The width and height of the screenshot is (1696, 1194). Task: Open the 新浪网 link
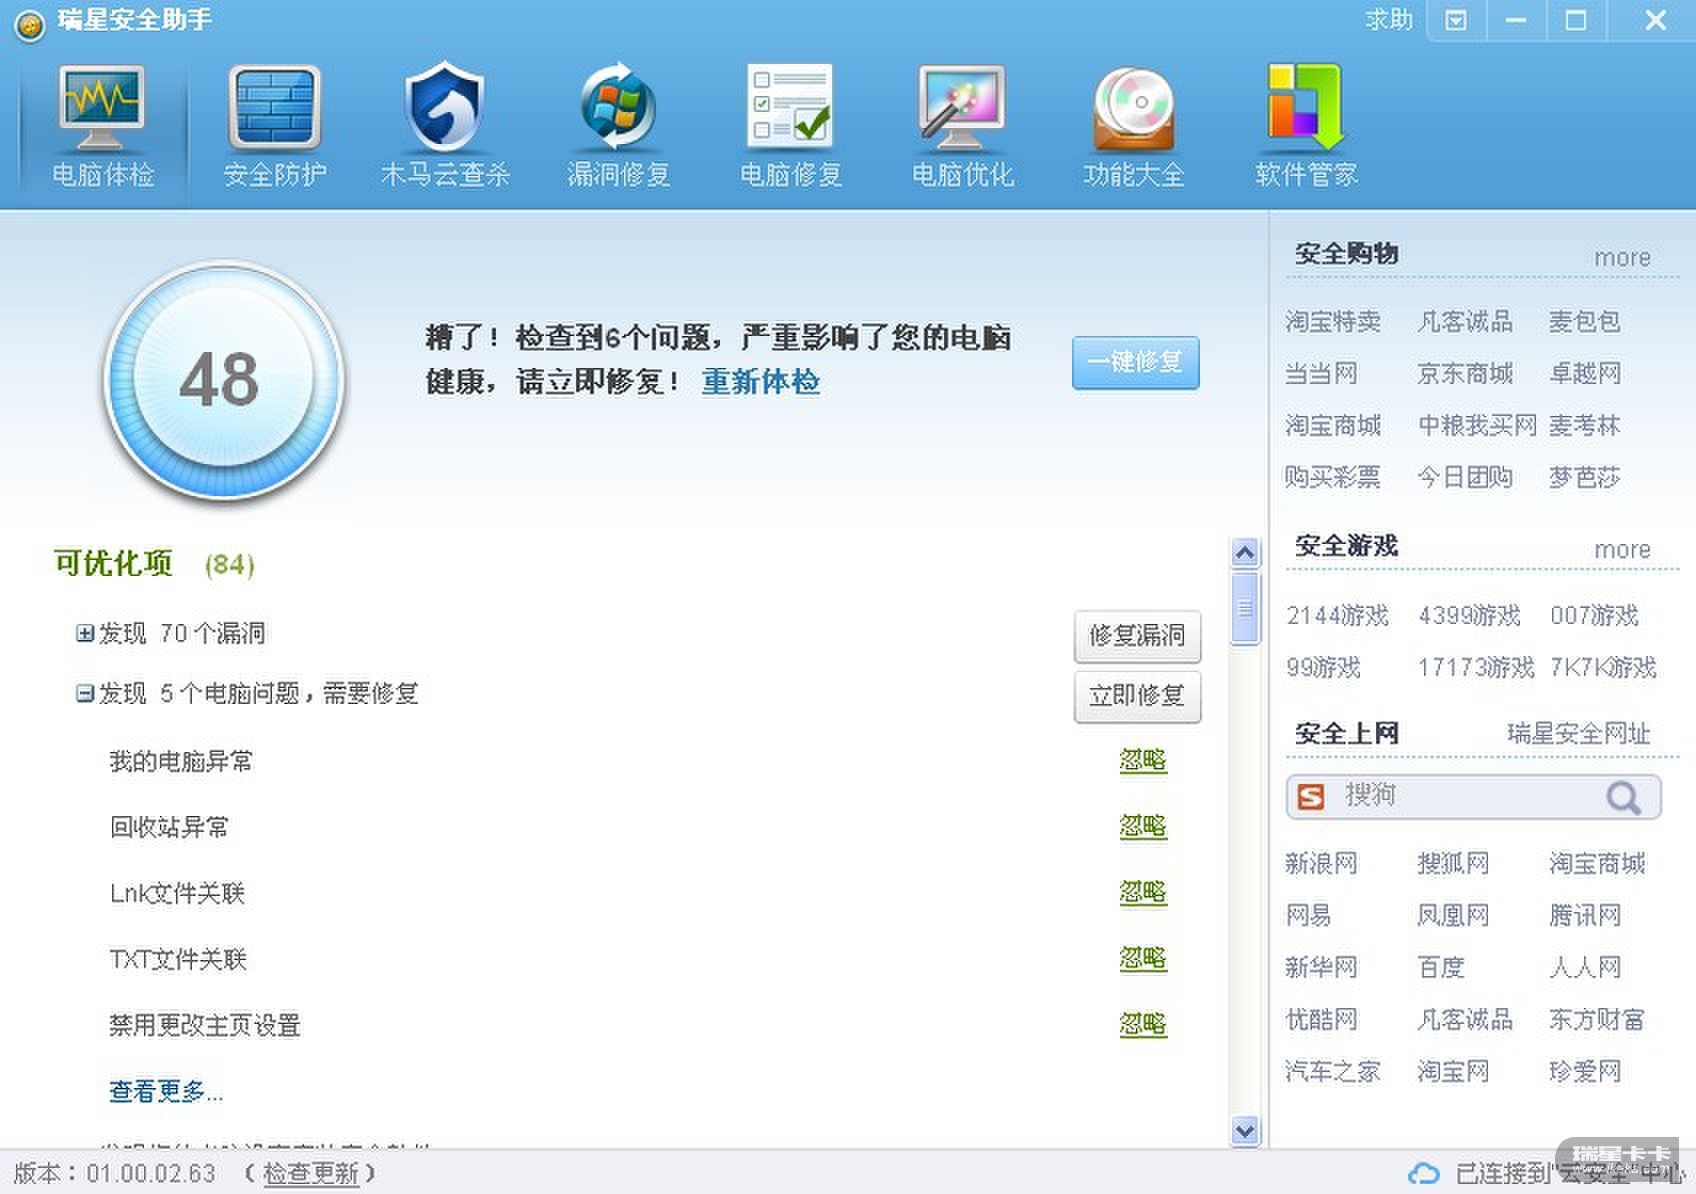click(1321, 864)
